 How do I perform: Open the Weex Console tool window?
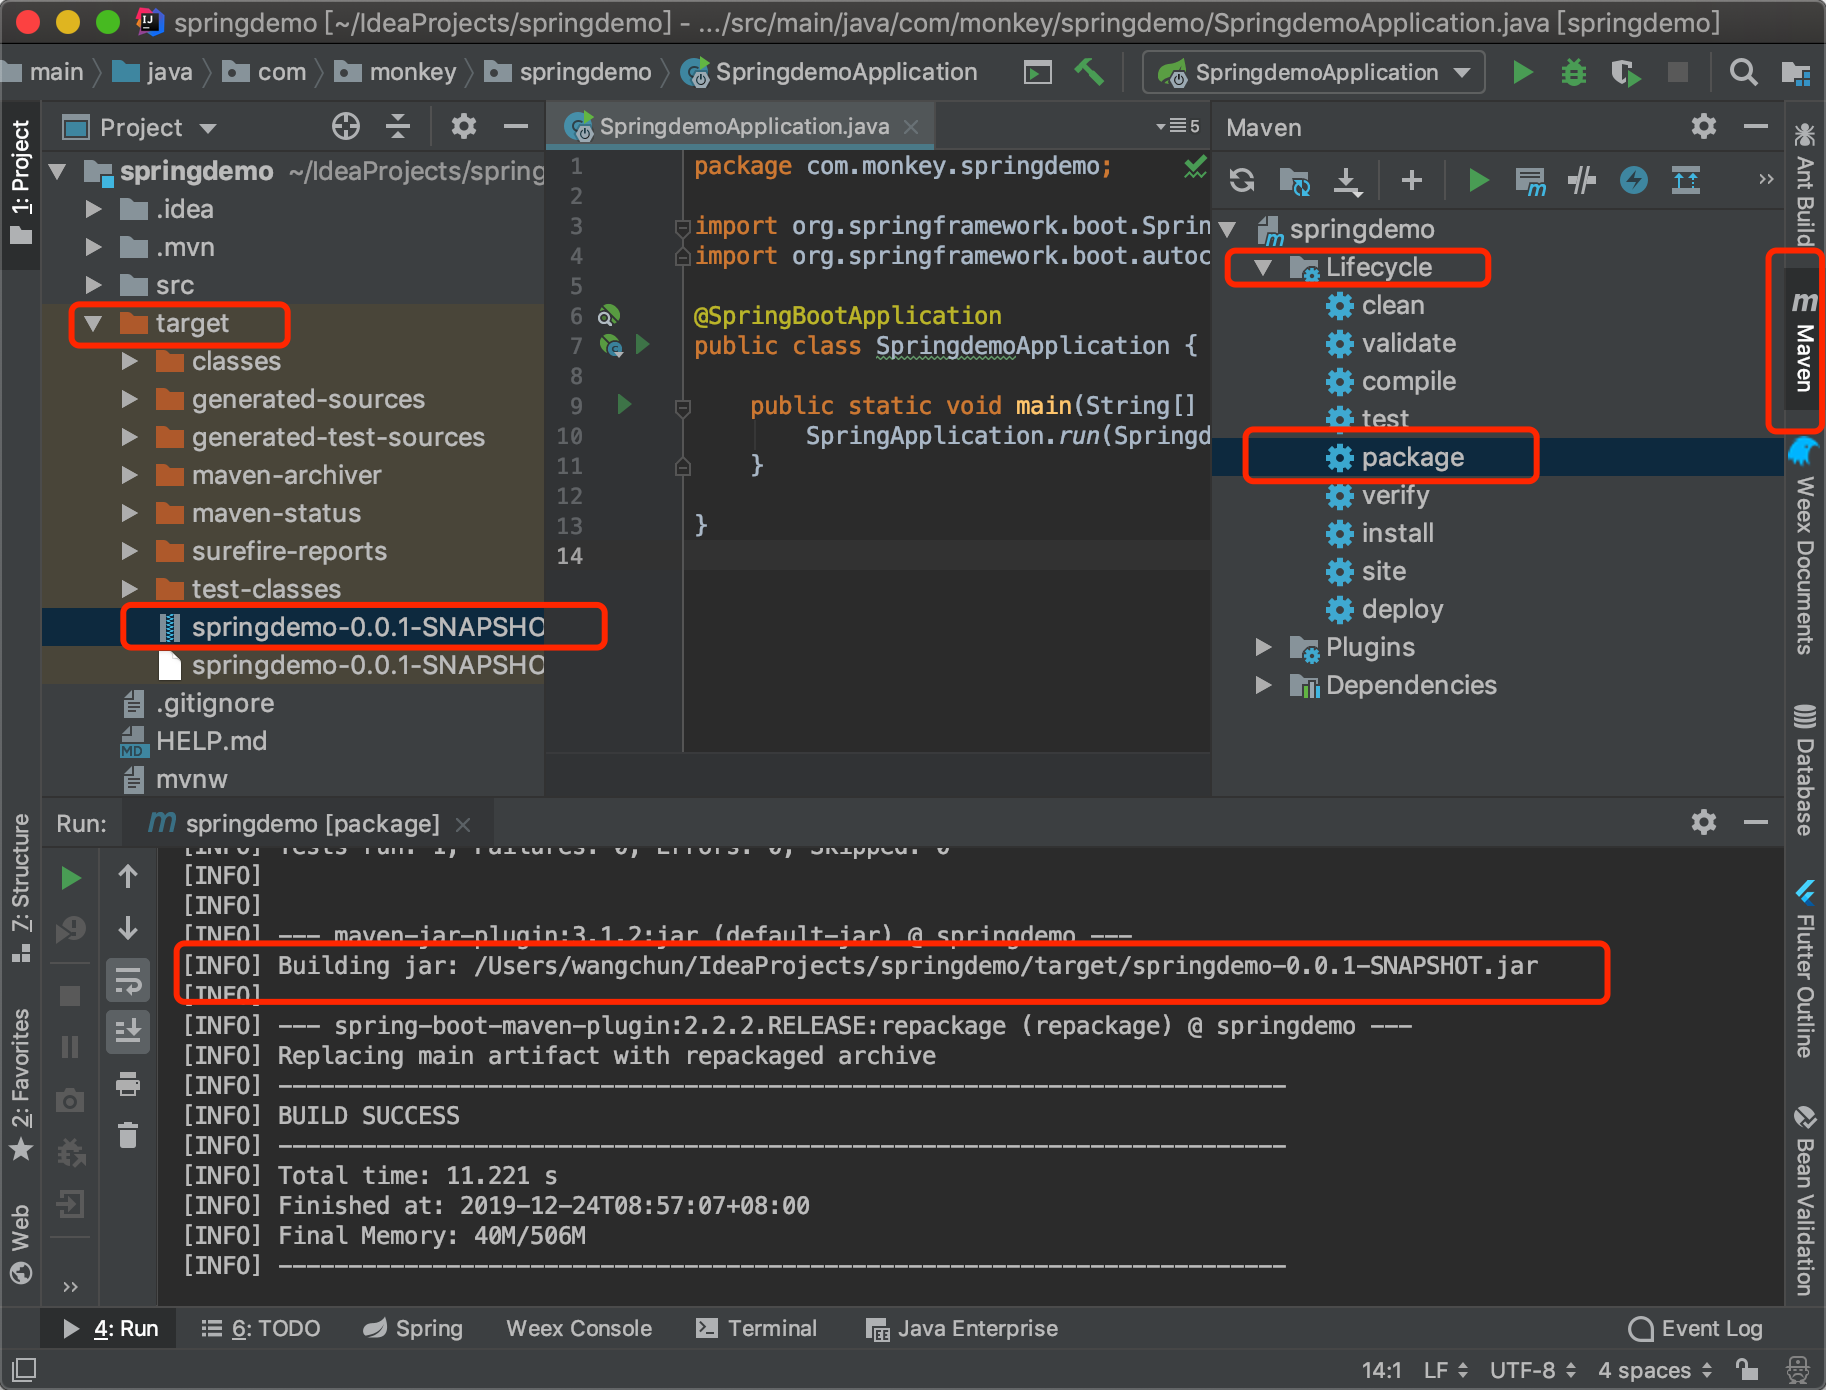click(x=579, y=1328)
